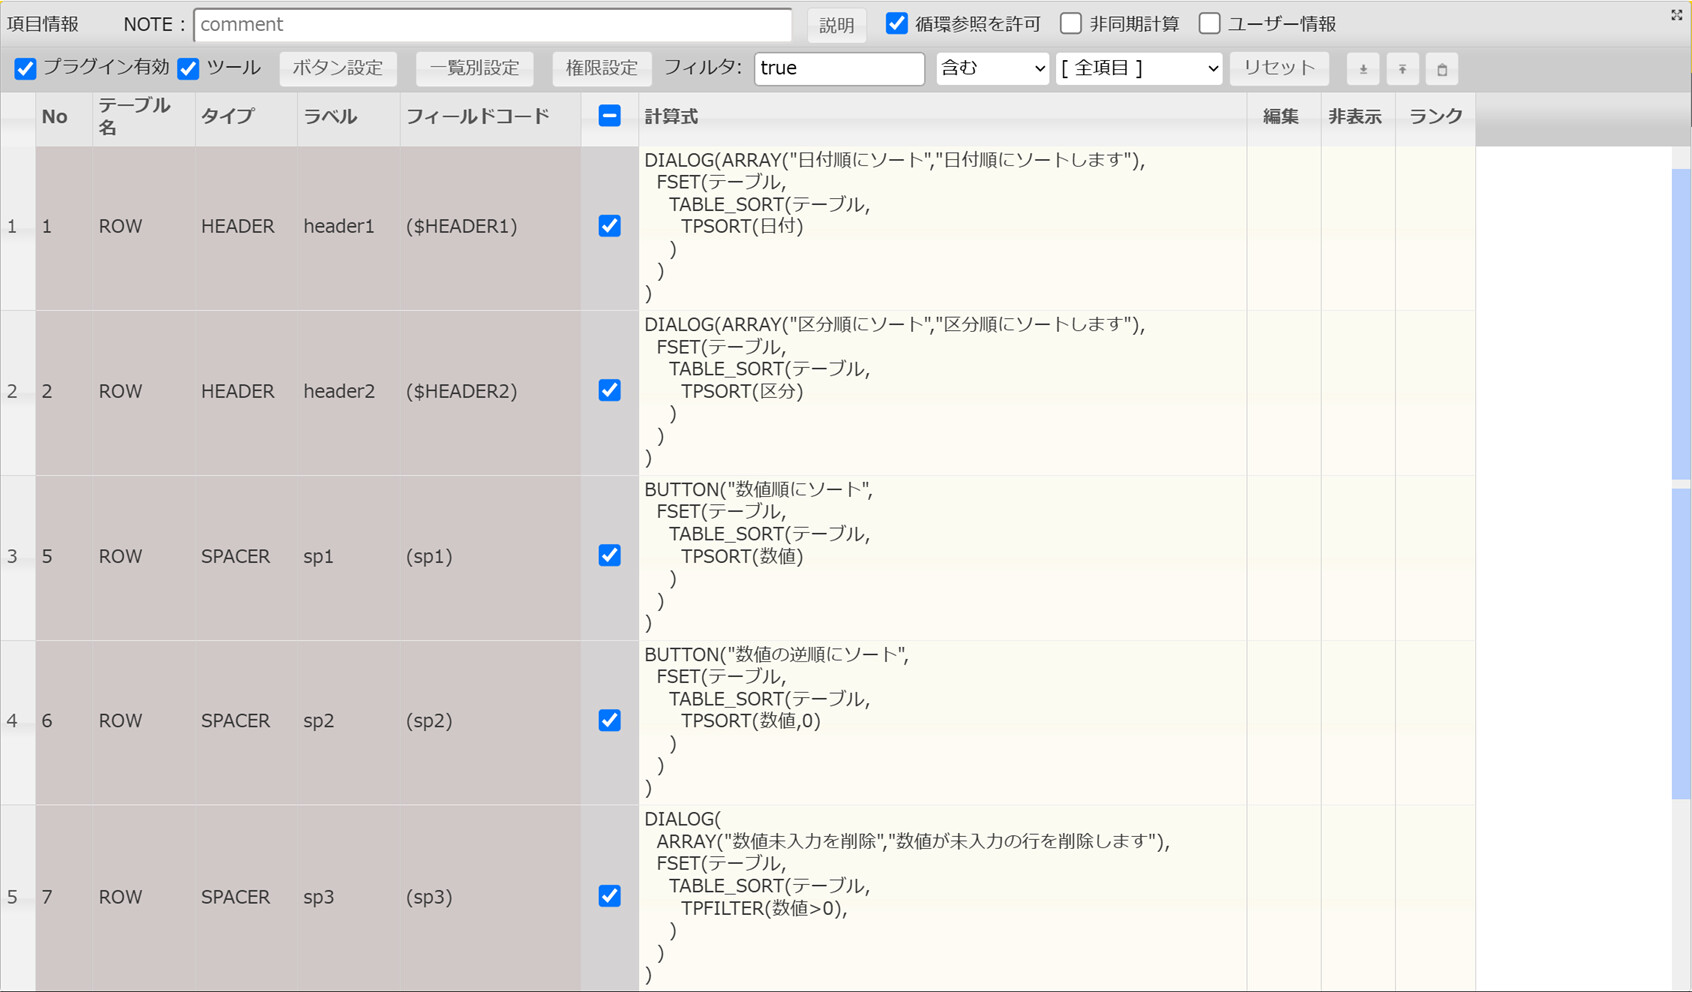Click the フィールドコード column header
This screenshot has width=1692, height=992.
[x=477, y=117]
